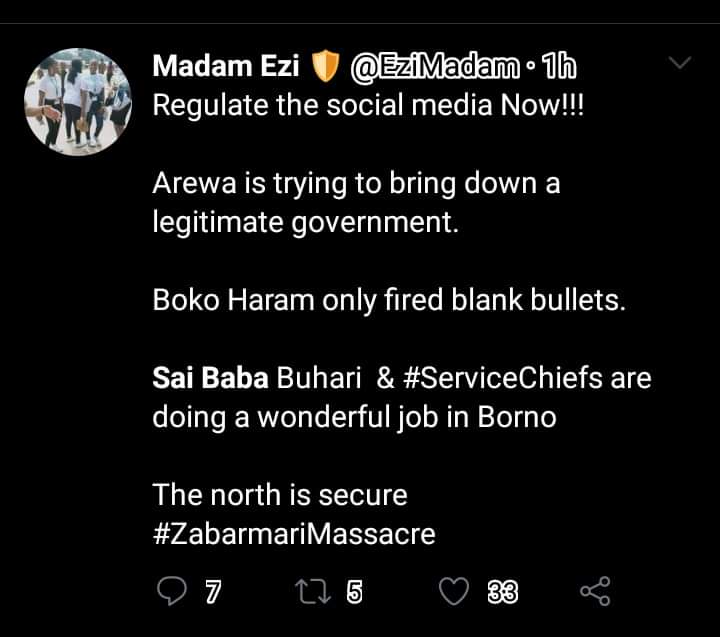
Task: Open the @EziMadam handle link
Action: tap(436, 68)
